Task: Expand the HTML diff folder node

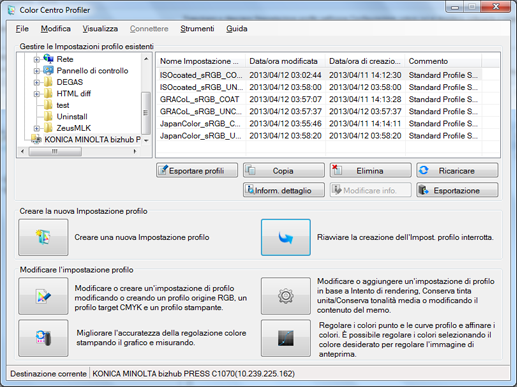Action: click(36, 94)
